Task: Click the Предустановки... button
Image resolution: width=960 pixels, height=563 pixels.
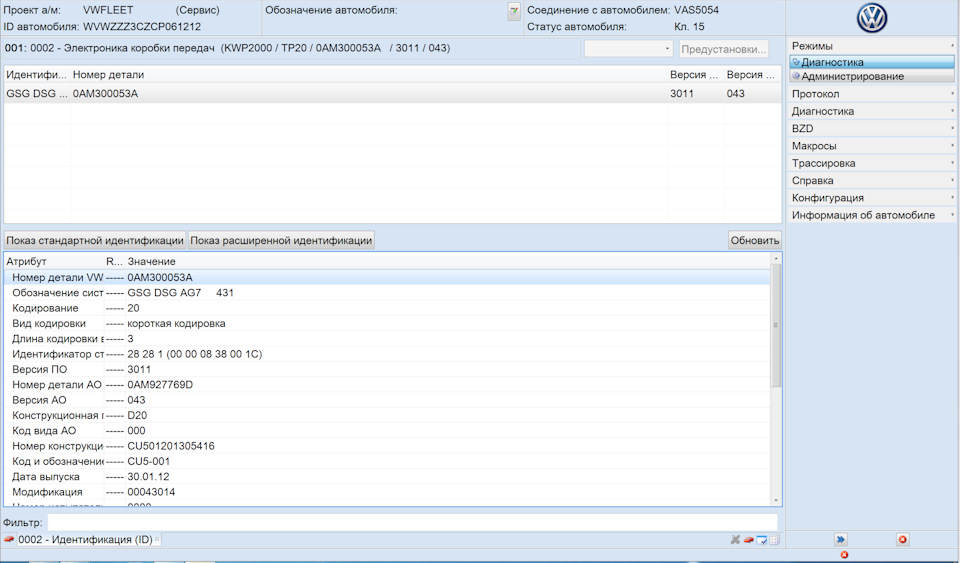Action: click(724, 49)
